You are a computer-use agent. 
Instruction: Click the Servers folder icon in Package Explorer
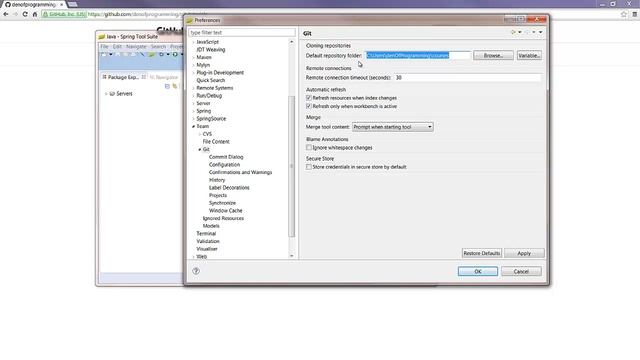pos(112,94)
